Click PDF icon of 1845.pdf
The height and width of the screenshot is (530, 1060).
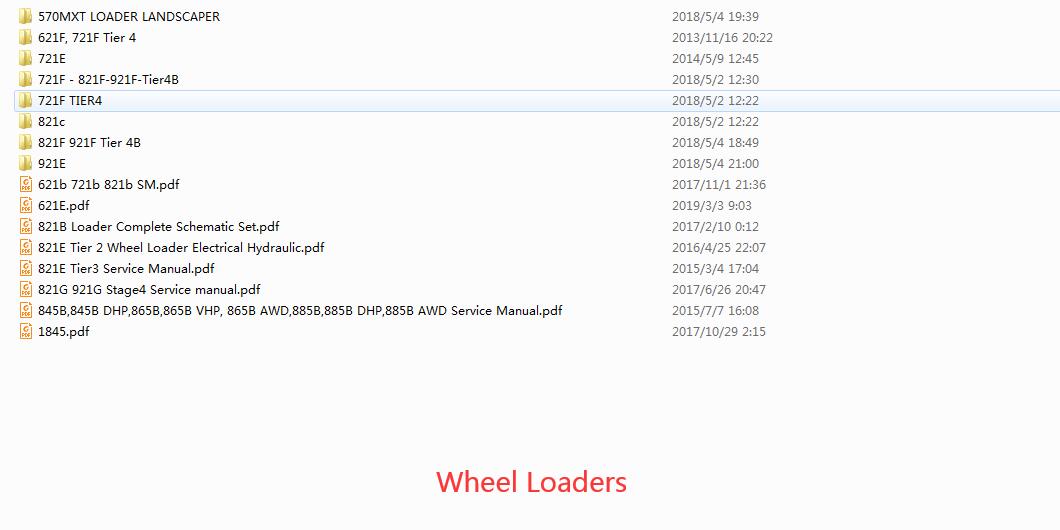[26, 331]
